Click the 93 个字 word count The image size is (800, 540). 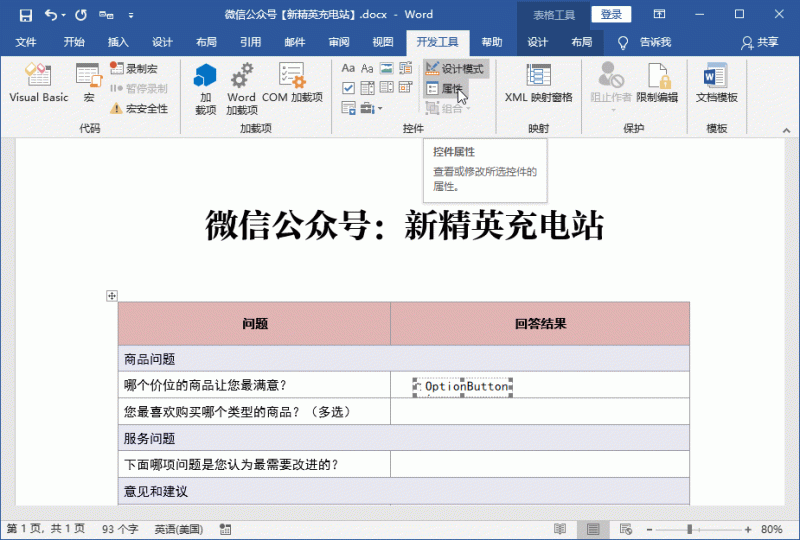pyautogui.click(x=120, y=529)
